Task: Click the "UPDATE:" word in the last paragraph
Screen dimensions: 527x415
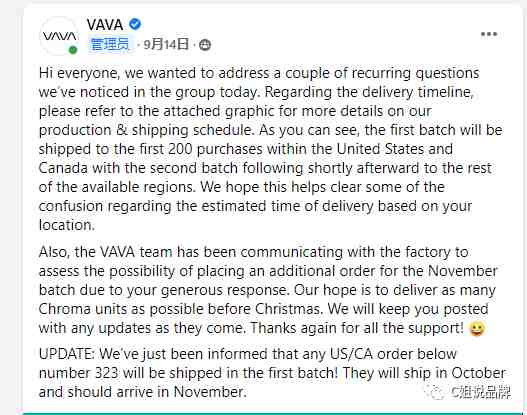Action: pyautogui.click(x=67, y=354)
